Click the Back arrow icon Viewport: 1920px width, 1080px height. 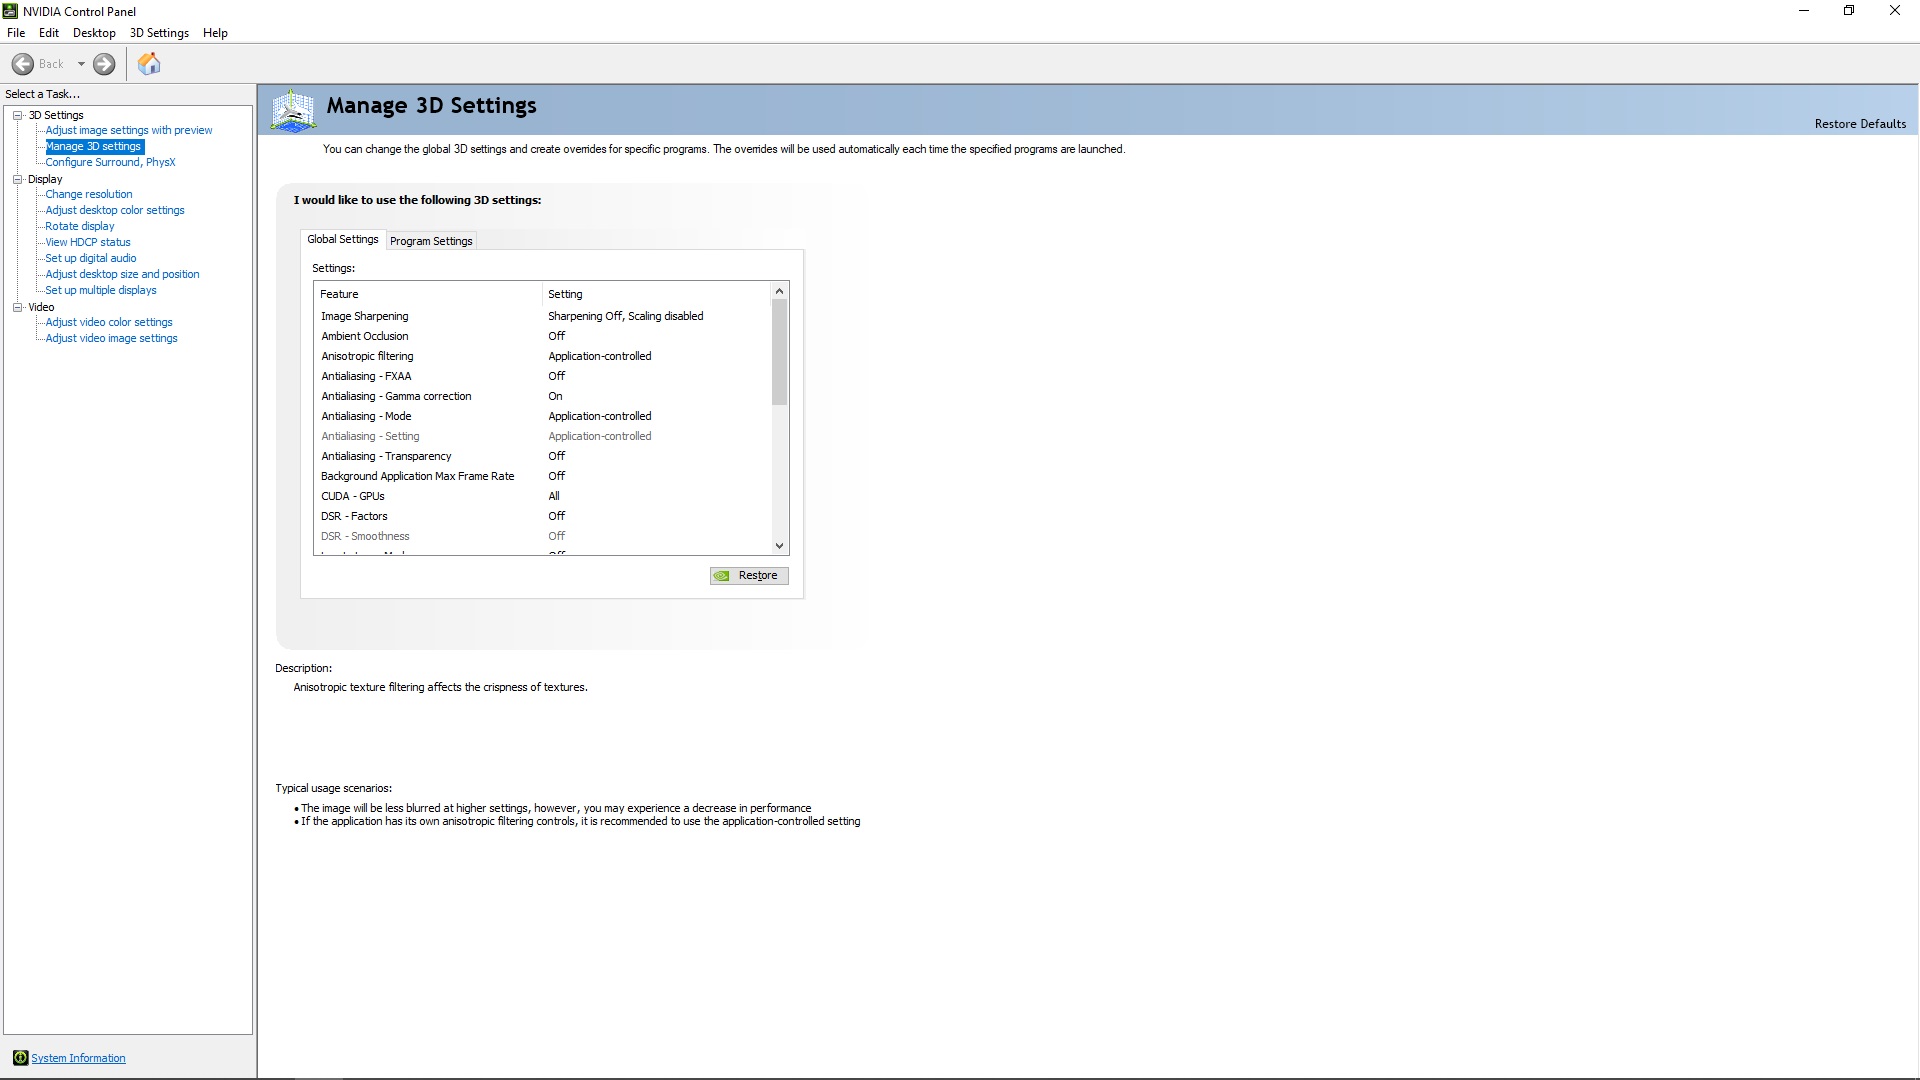tap(23, 64)
